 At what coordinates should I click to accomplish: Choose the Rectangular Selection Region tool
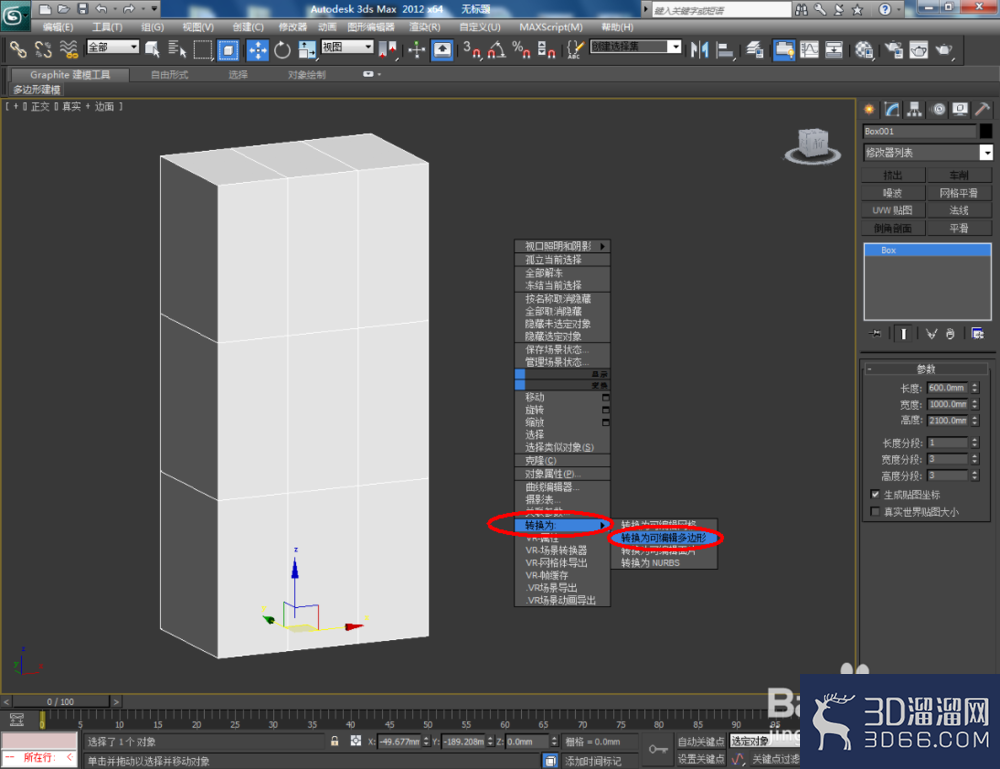pyautogui.click(x=203, y=49)
